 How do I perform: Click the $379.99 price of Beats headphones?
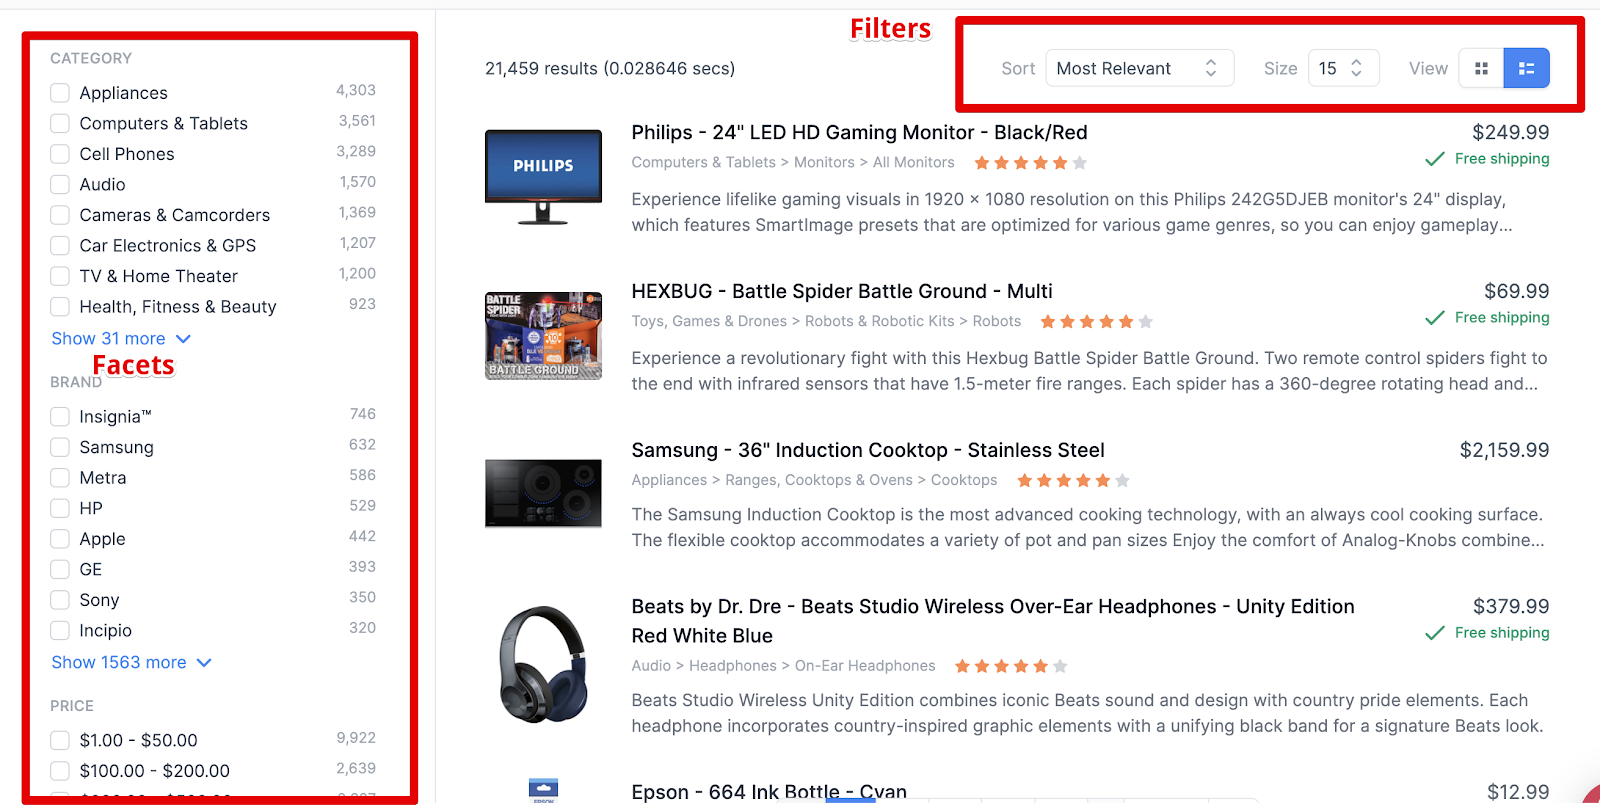point(1511,607)
